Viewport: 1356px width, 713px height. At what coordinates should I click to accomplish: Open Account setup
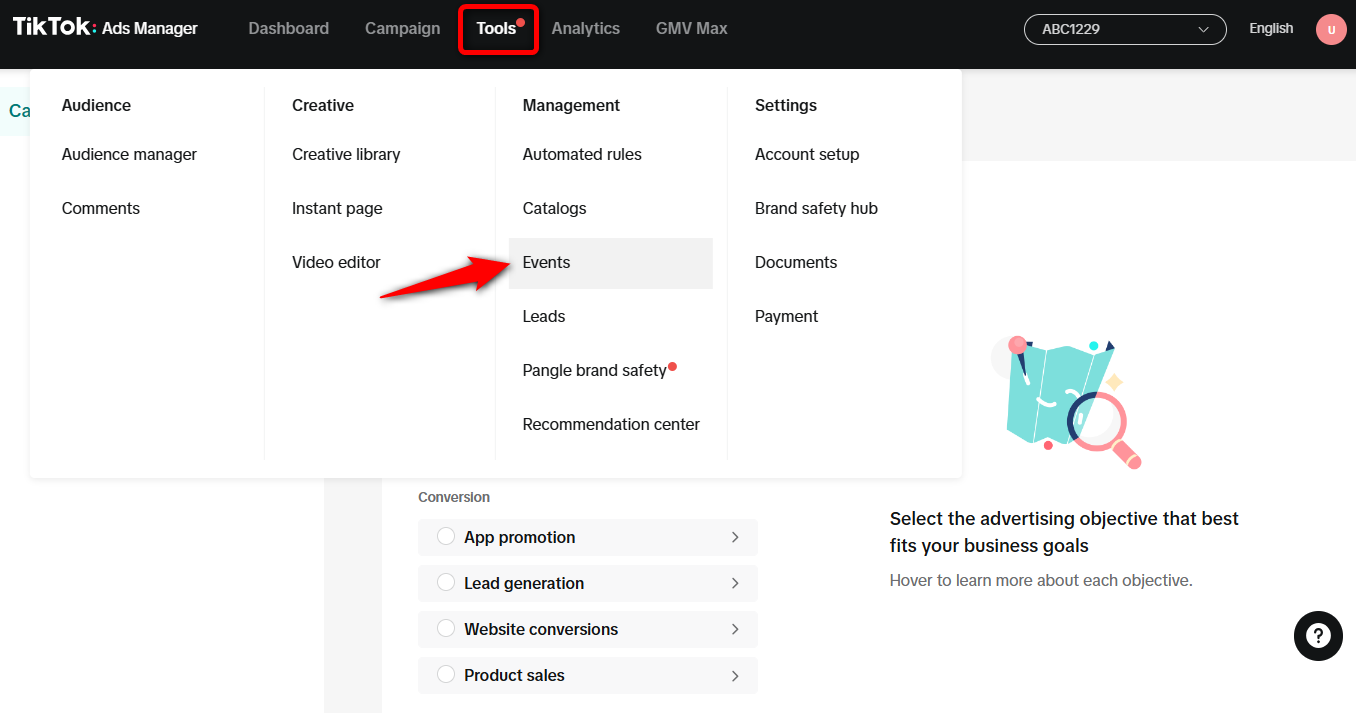807,154
